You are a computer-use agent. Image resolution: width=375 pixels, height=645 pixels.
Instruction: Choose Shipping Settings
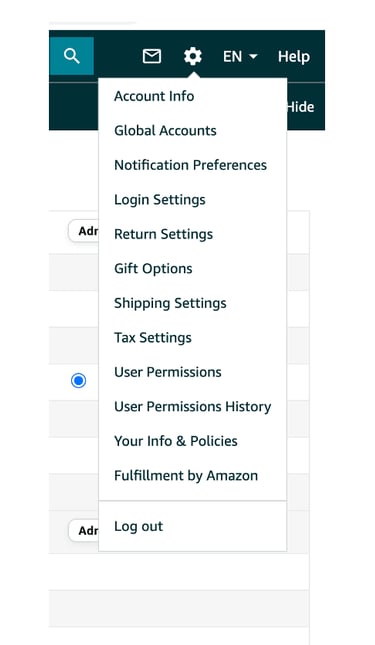(x=170, y=304)
